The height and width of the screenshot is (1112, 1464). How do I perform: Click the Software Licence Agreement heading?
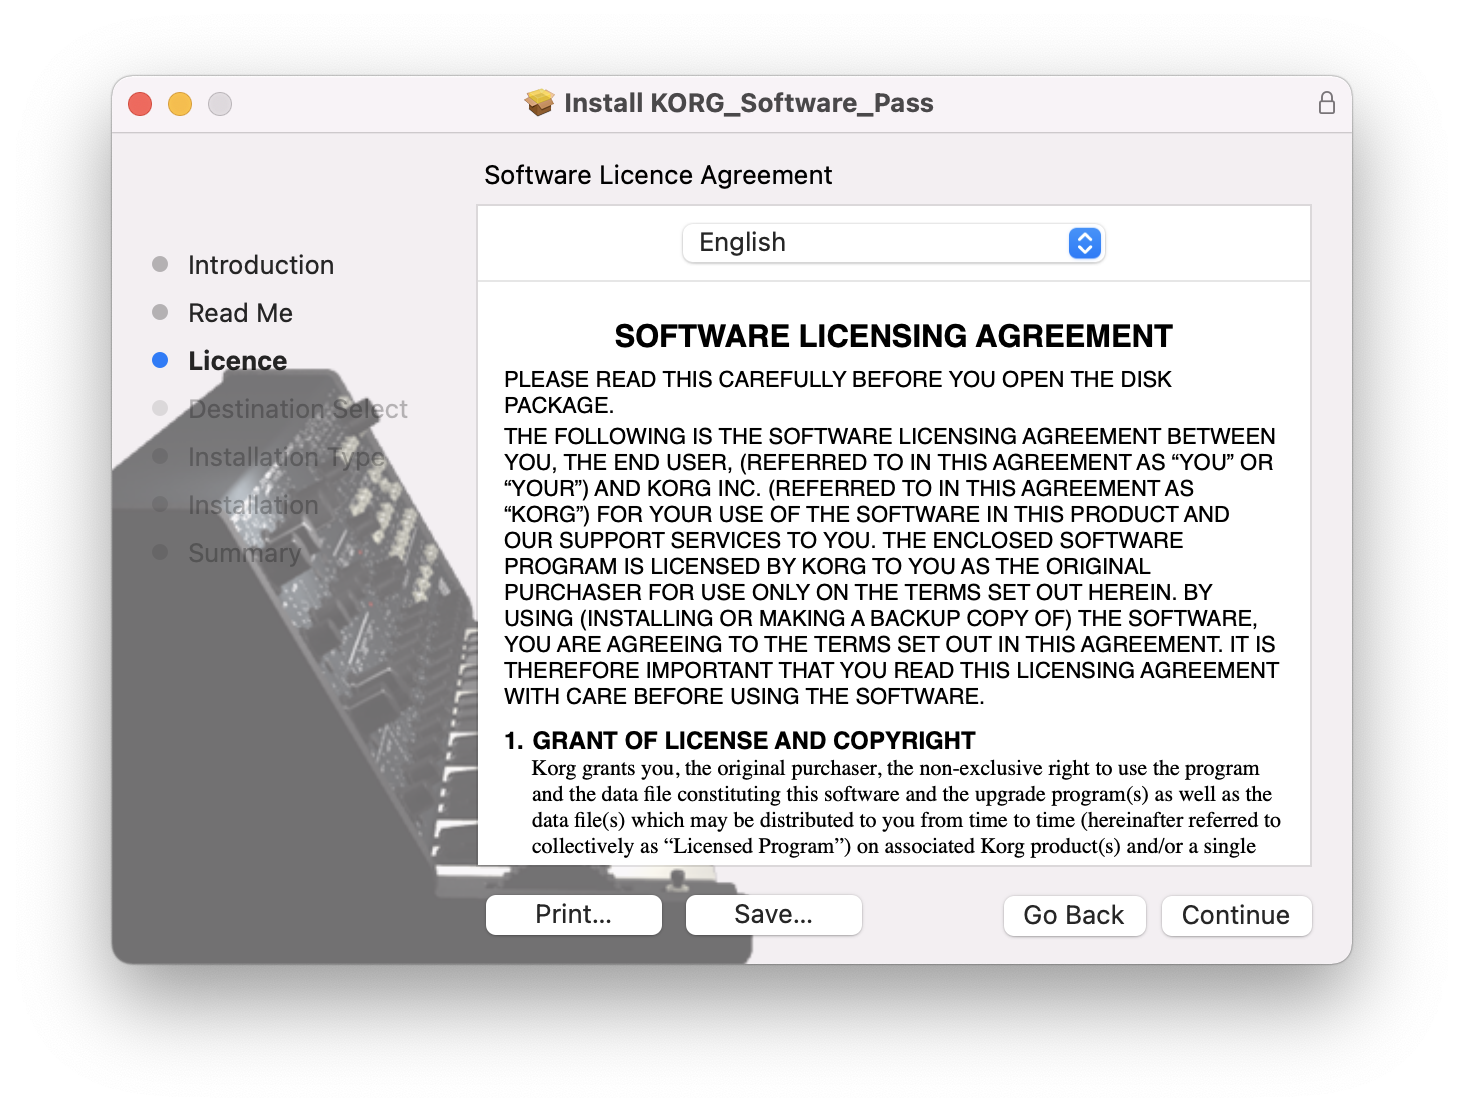(658, 175)
